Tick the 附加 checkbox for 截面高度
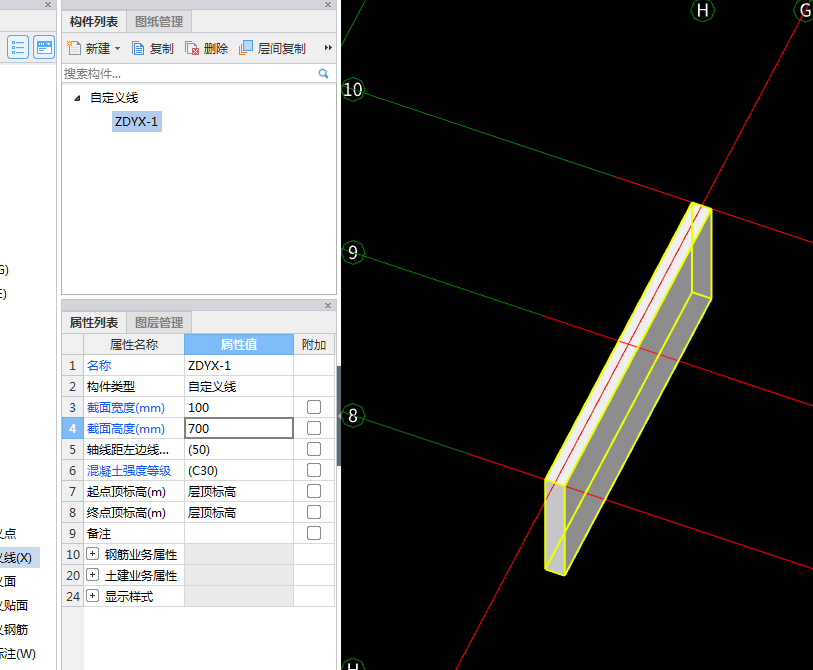This screenshot has width=813, height=670. pos(314,428)
